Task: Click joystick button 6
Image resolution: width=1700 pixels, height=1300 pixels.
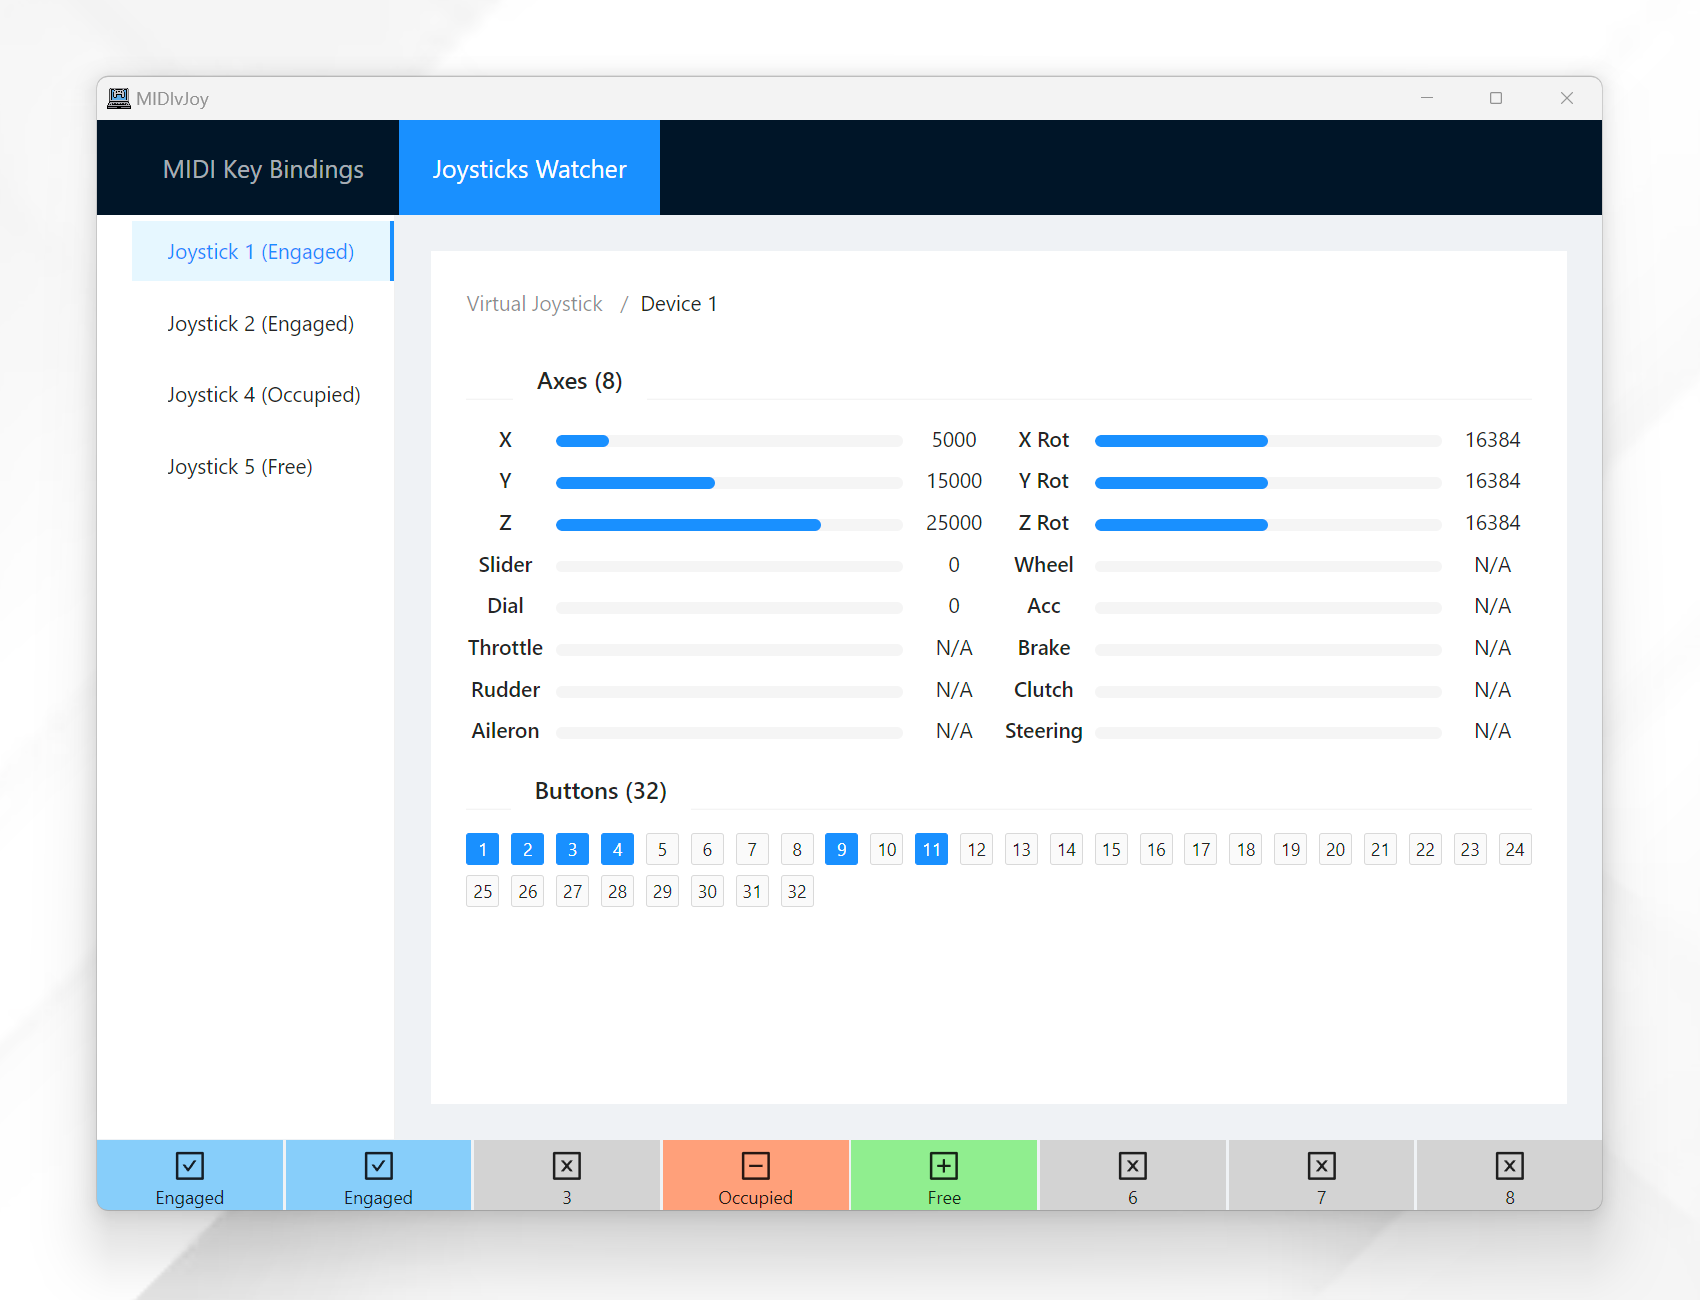Action: [x=707, y=849]
